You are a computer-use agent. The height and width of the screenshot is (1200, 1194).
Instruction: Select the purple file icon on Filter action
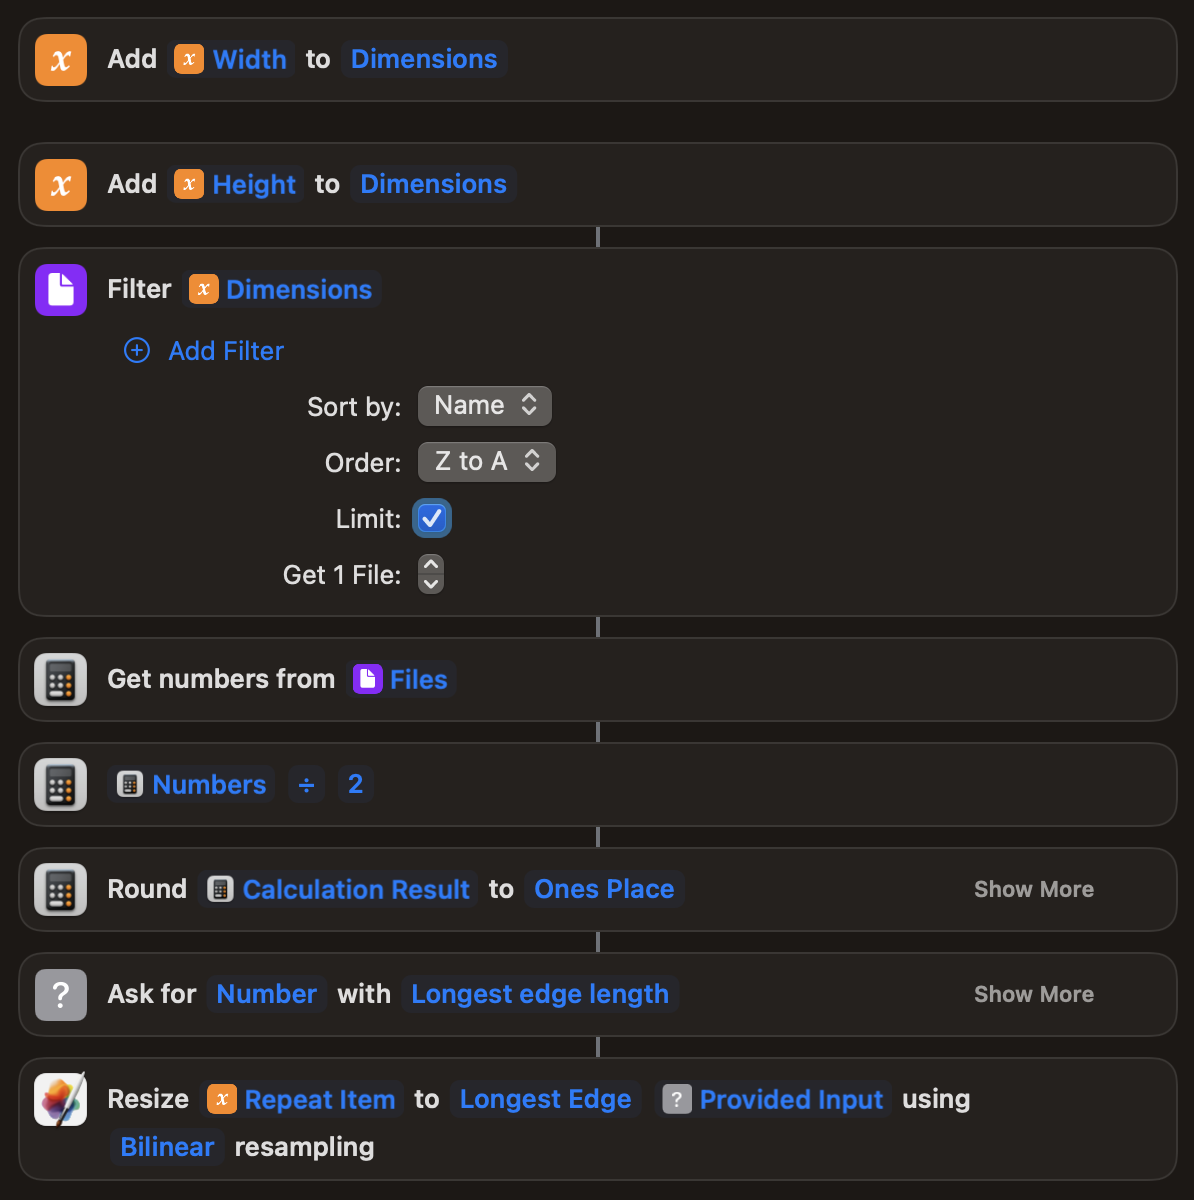point(61,290)
